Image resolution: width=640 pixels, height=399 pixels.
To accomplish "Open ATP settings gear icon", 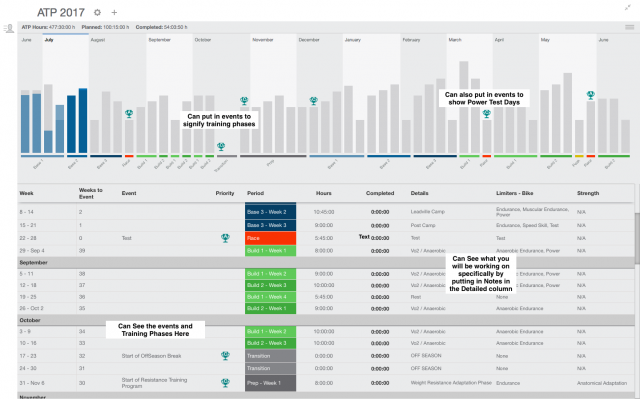I will [x=97, y=13].
